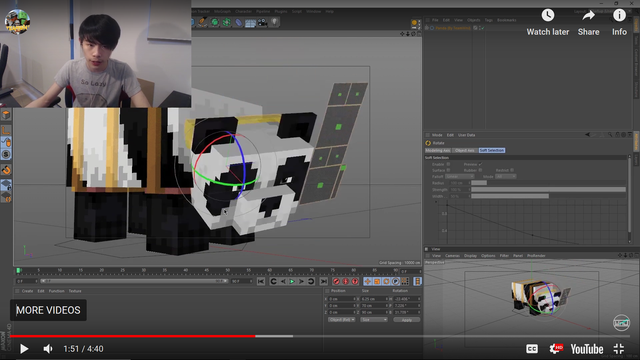Open Attribute Manager User Data menu
The image size is (640, 360).
[x=467, y=135]
